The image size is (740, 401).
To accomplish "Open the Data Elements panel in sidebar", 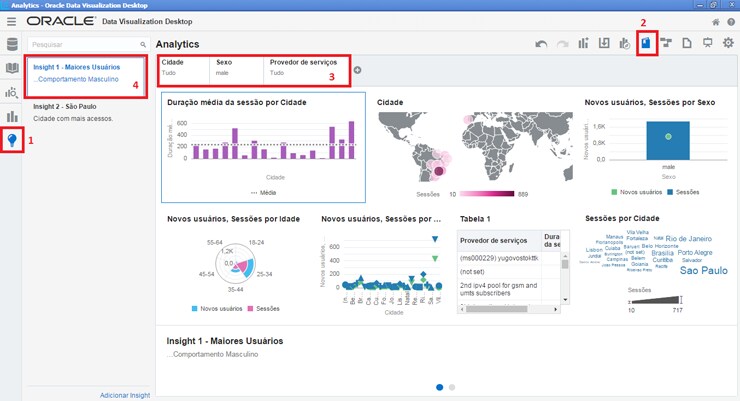I will click(12, 44).
